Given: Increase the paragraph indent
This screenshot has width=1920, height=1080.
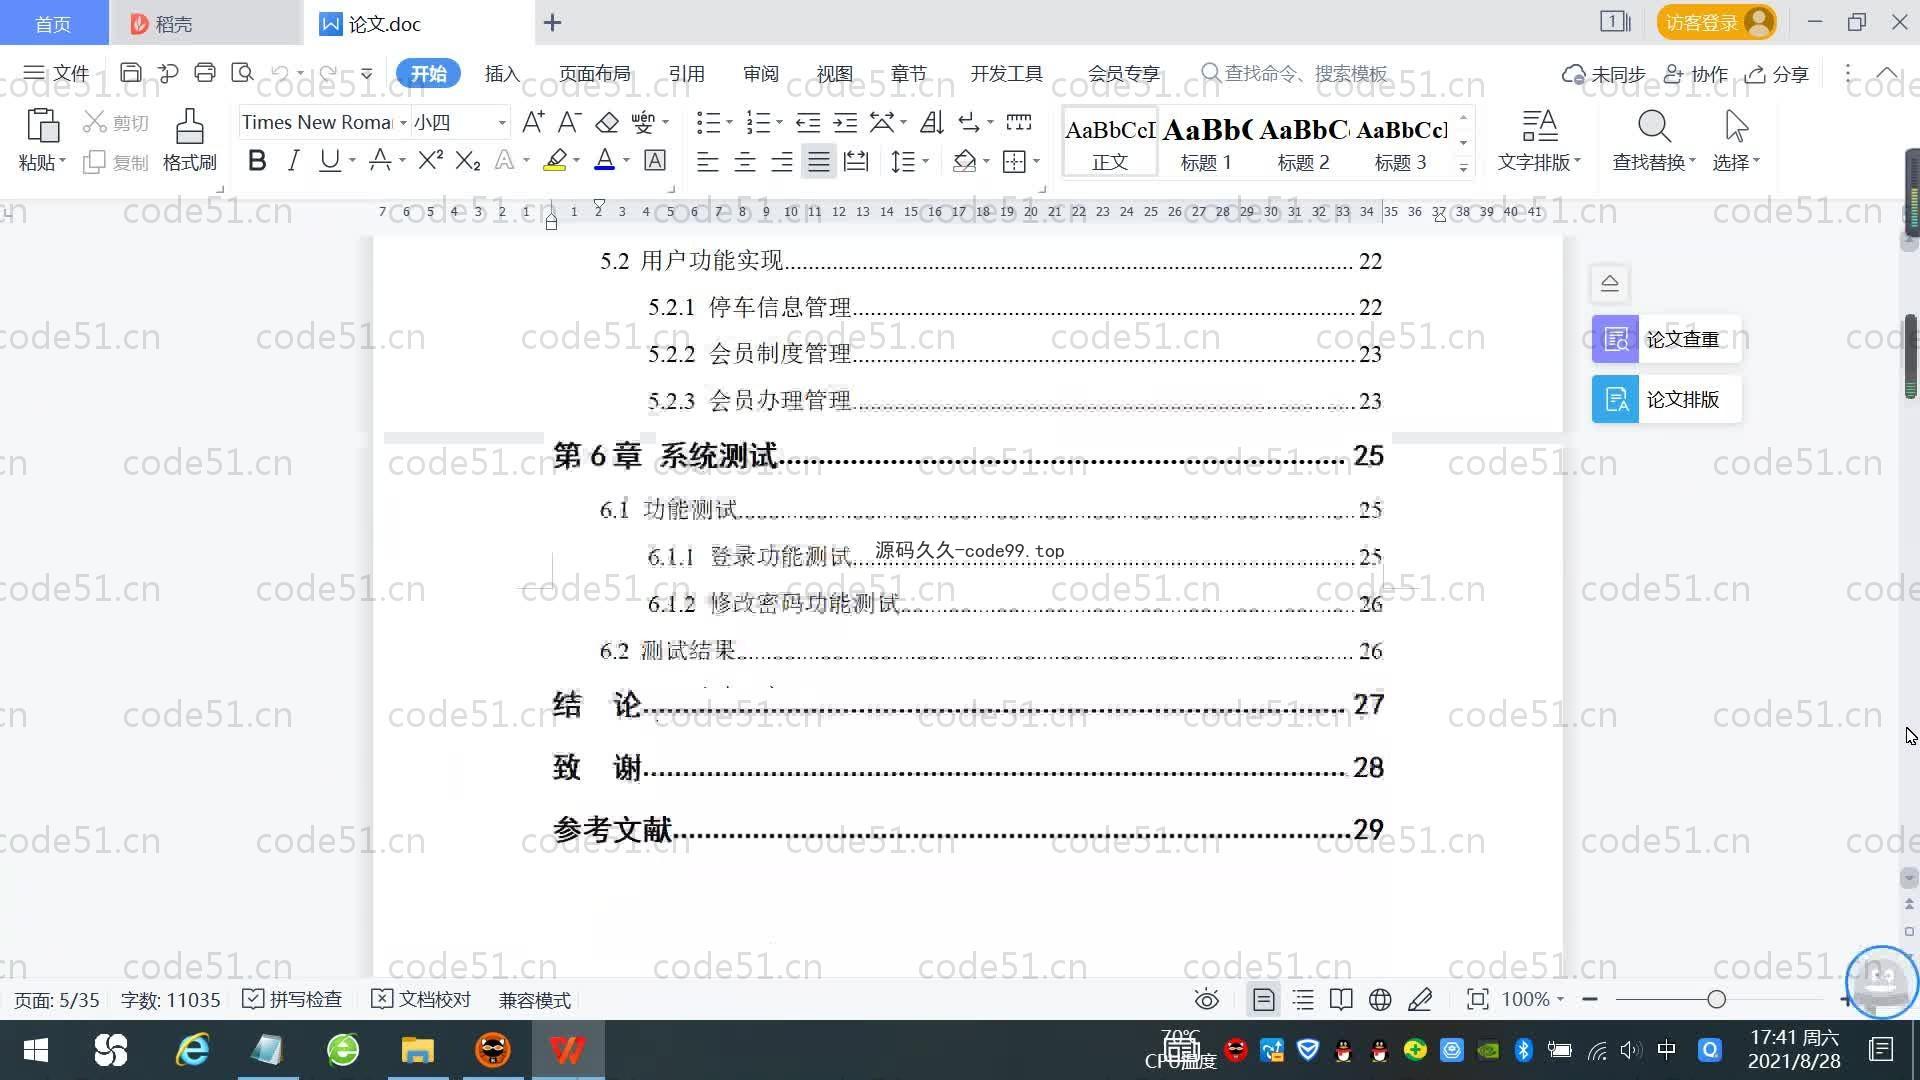Looking at the screenshot, I should tap(845, 122).
